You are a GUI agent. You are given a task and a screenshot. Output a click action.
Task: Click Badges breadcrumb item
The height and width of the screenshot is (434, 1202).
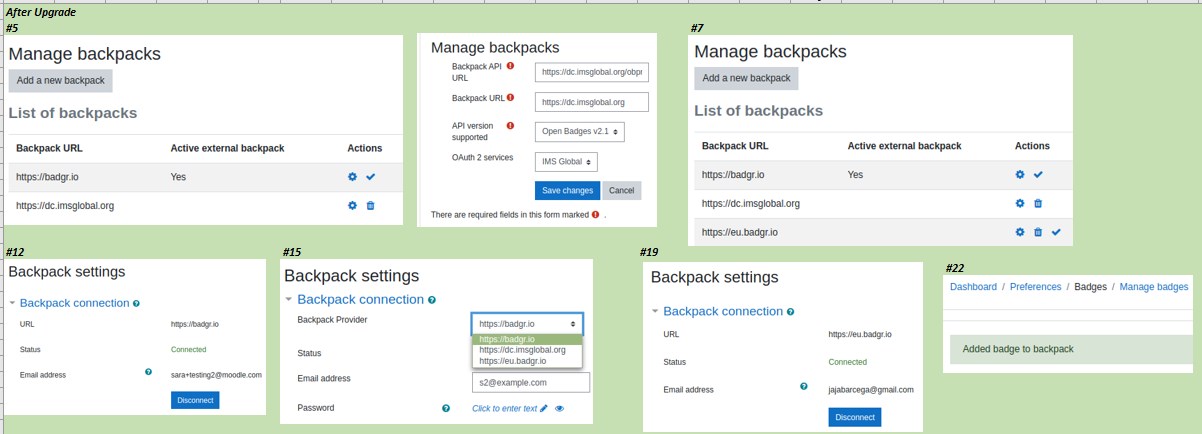[1090, 287]
